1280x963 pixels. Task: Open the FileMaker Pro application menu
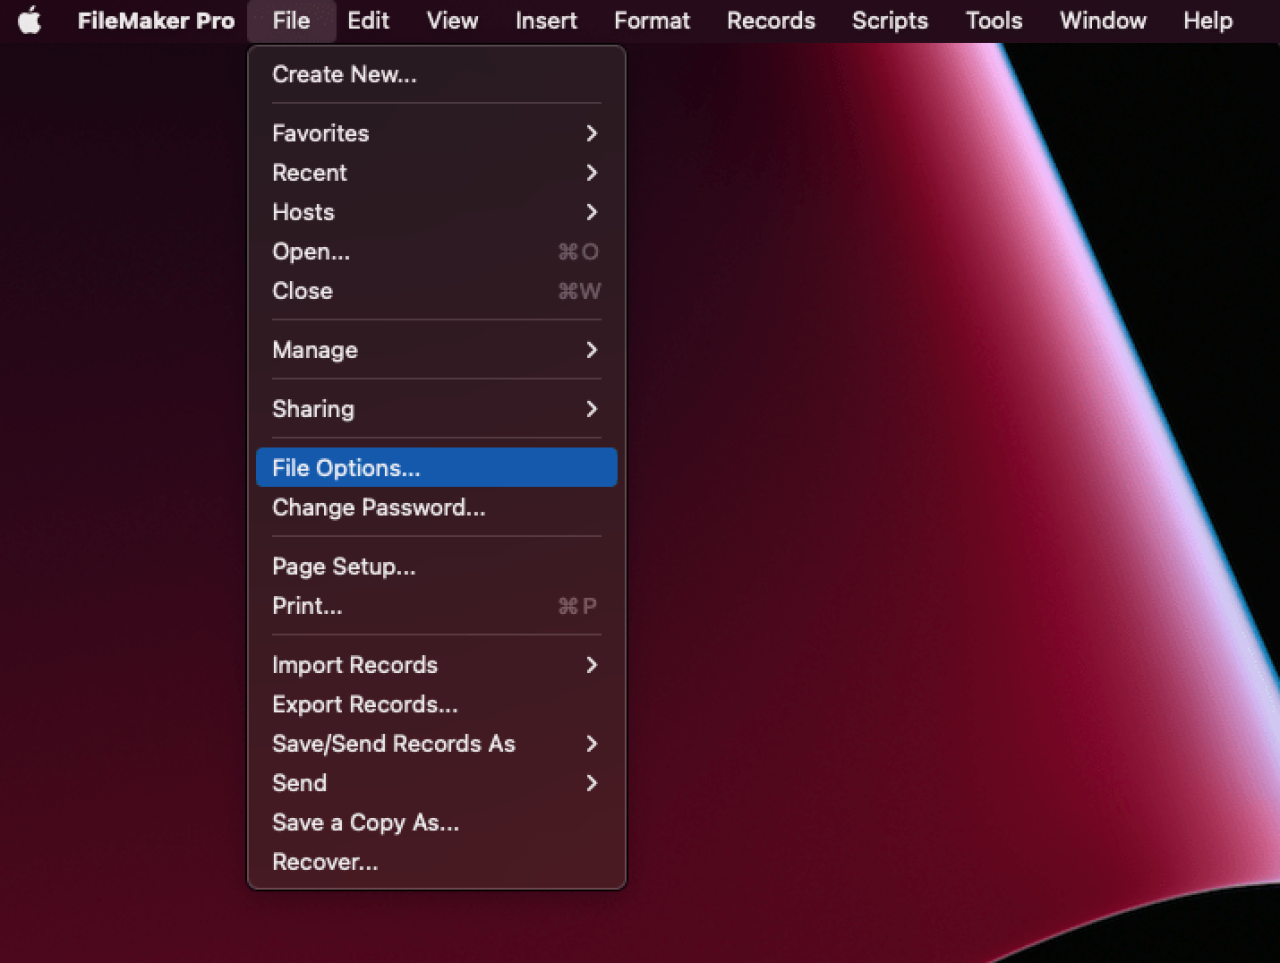click(156, 20)
